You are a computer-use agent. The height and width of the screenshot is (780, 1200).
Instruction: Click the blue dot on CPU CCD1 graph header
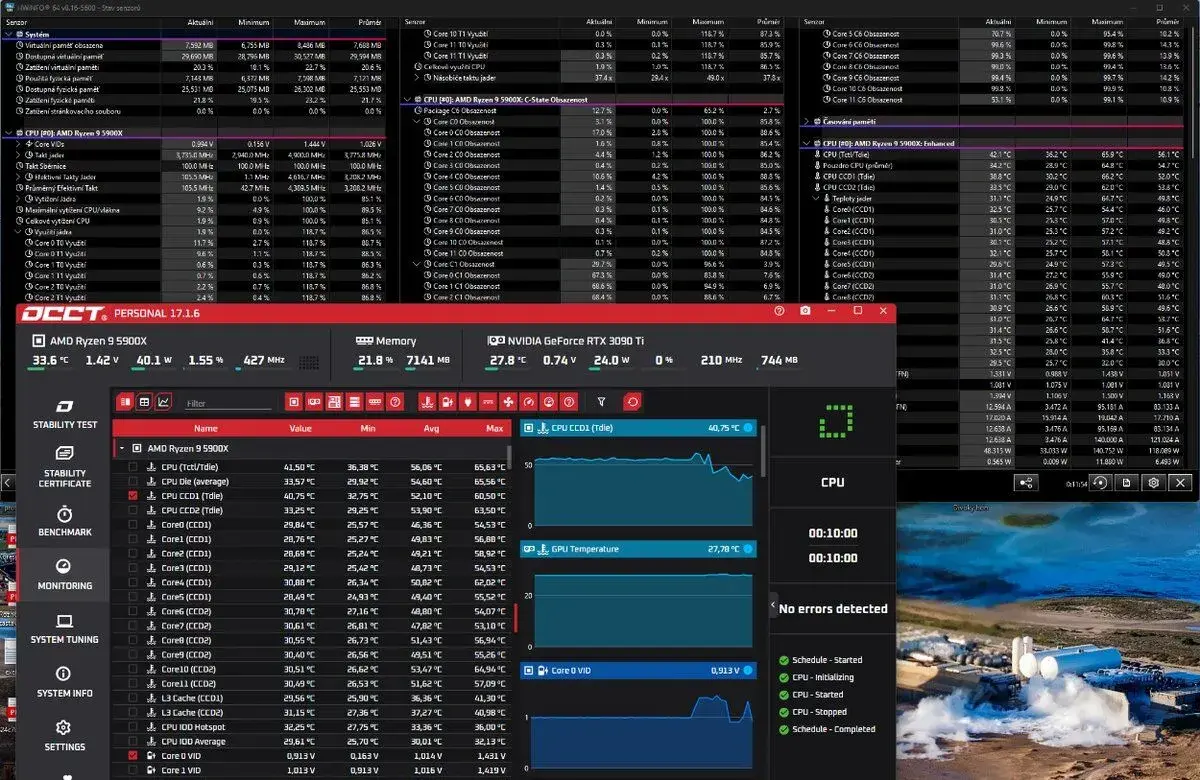coord(747,428)
